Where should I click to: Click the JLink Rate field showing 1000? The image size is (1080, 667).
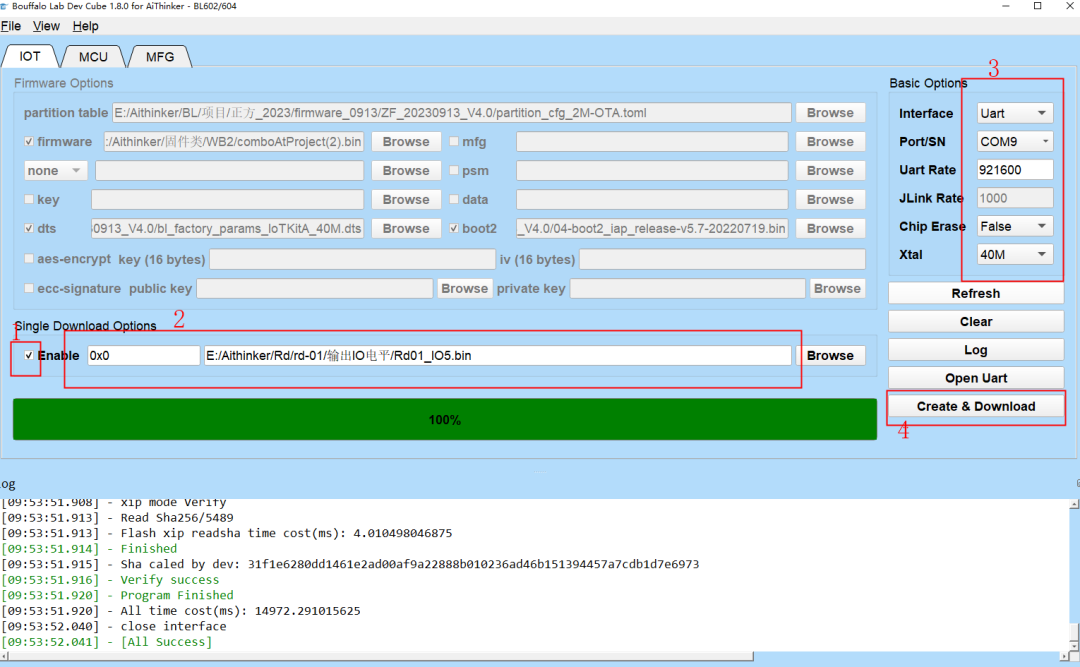point(1015,198)
